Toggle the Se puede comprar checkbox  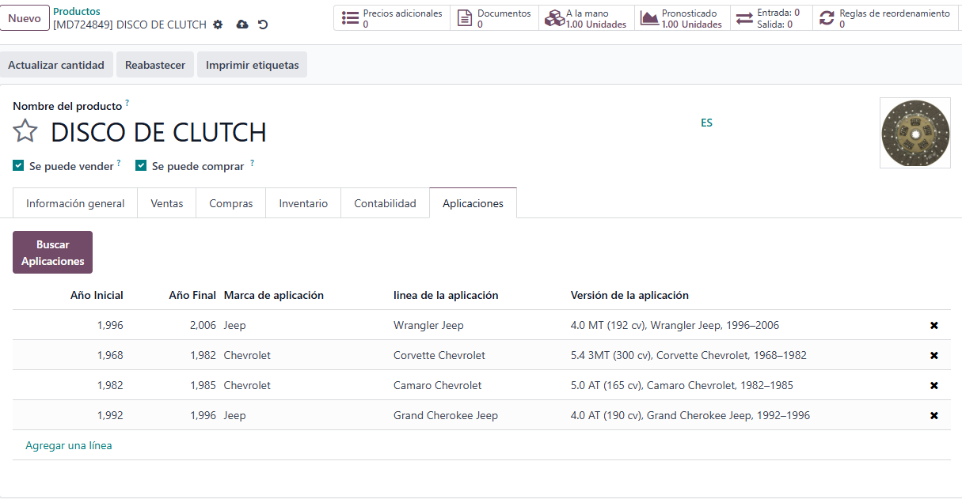(141, 166)
